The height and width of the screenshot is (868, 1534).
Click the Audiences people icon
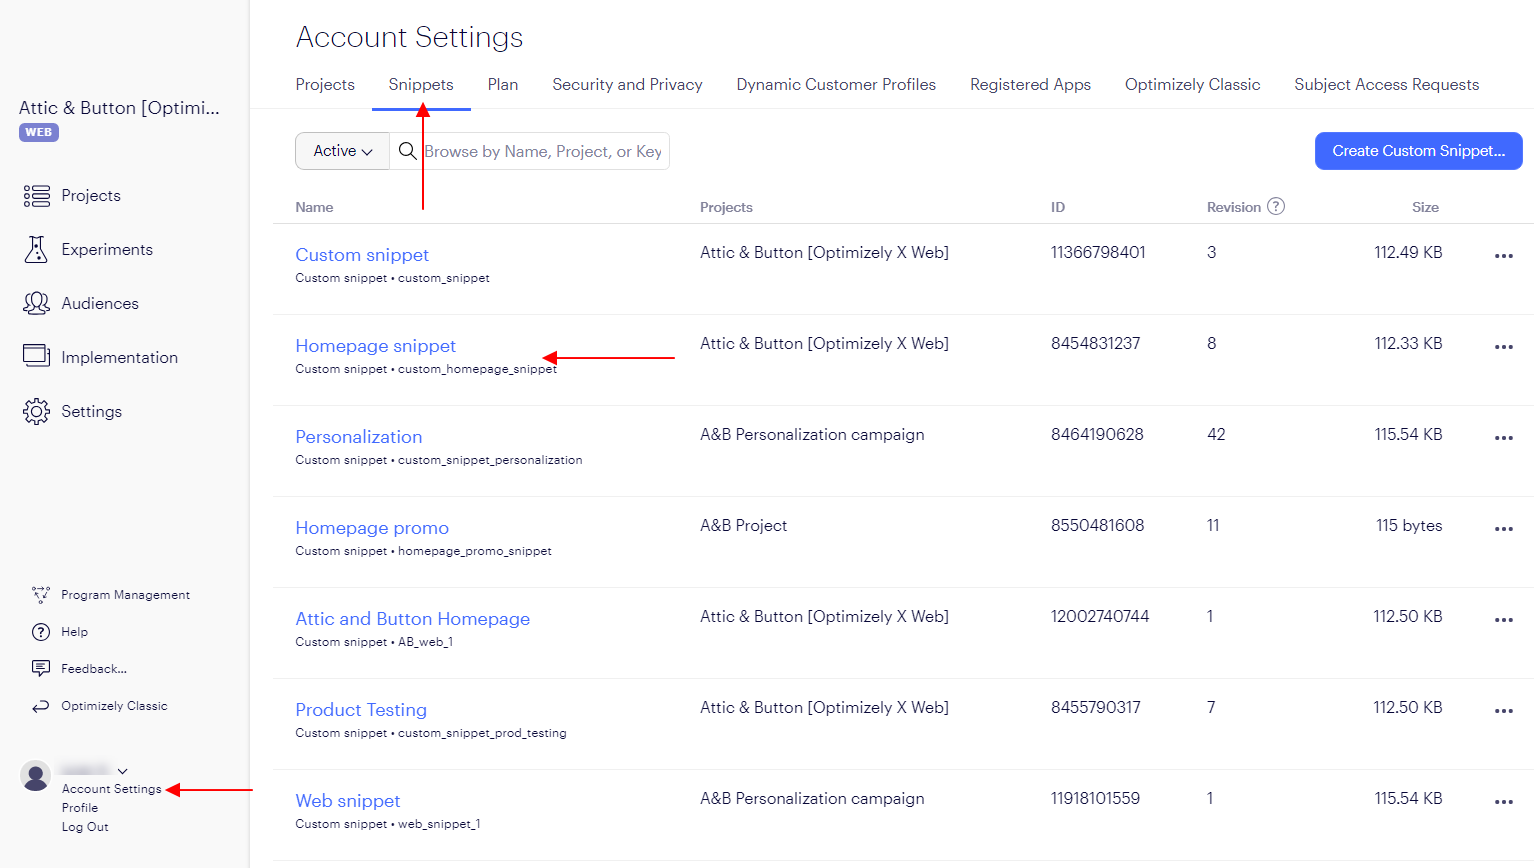(37, 303)
